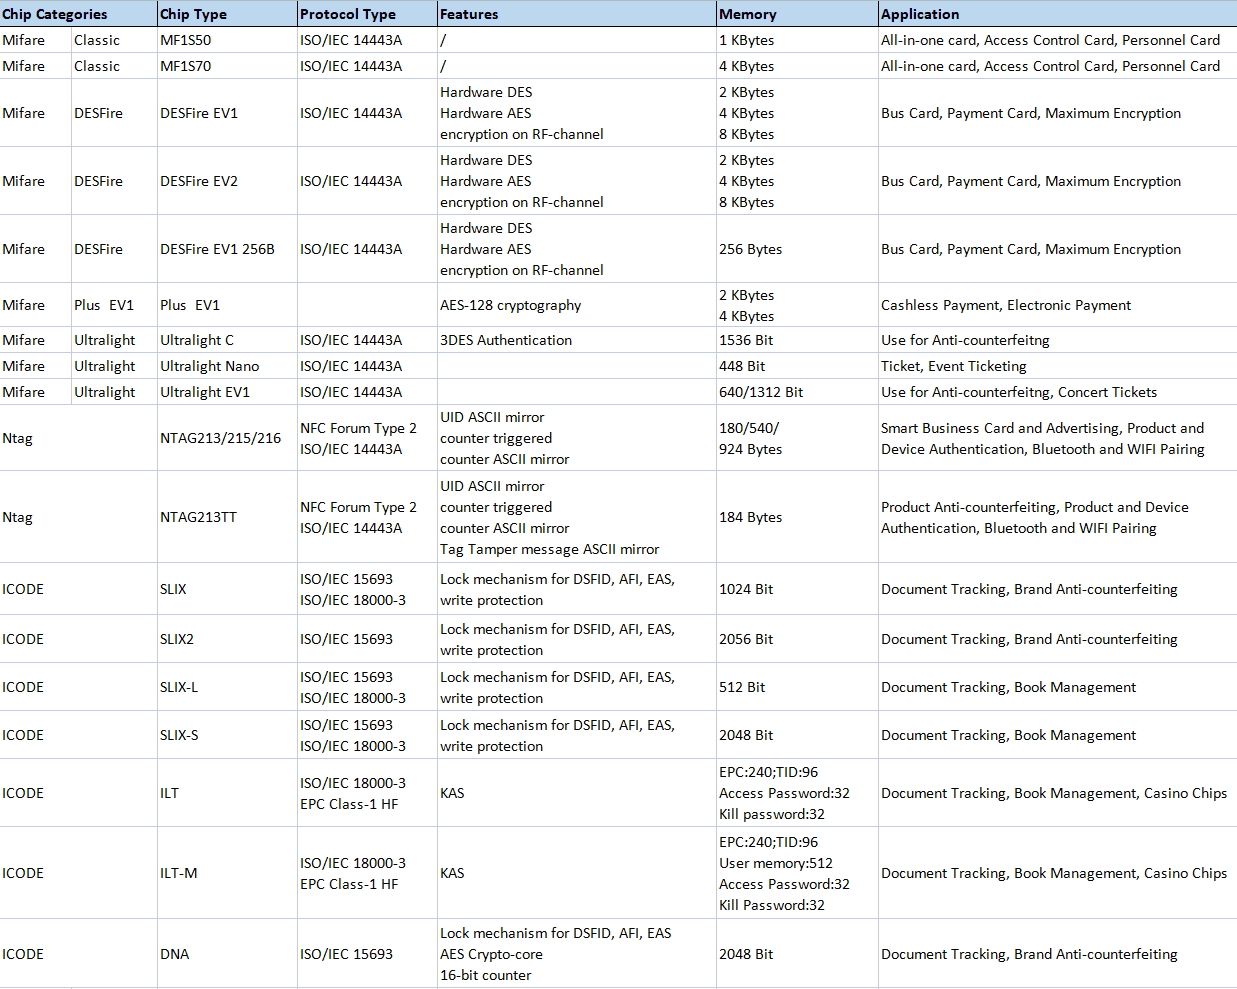Image resolution: width=1237 pixels, height=989 pixels.
Task: Click the DESFire EV1 256B cell
Action: pyautogui.click(x=217, y=249)
